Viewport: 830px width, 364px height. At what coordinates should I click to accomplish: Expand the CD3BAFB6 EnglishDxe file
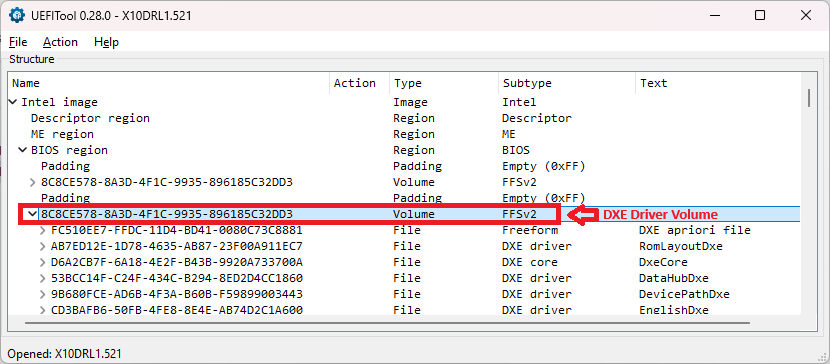tap(43, 310)
